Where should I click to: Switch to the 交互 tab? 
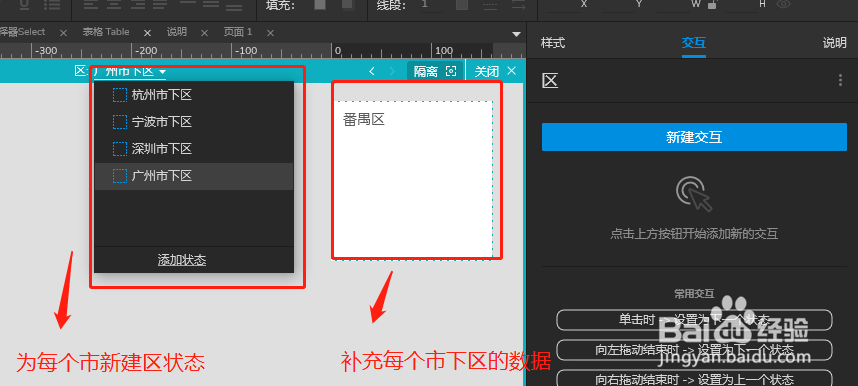[x=693, y=43]
